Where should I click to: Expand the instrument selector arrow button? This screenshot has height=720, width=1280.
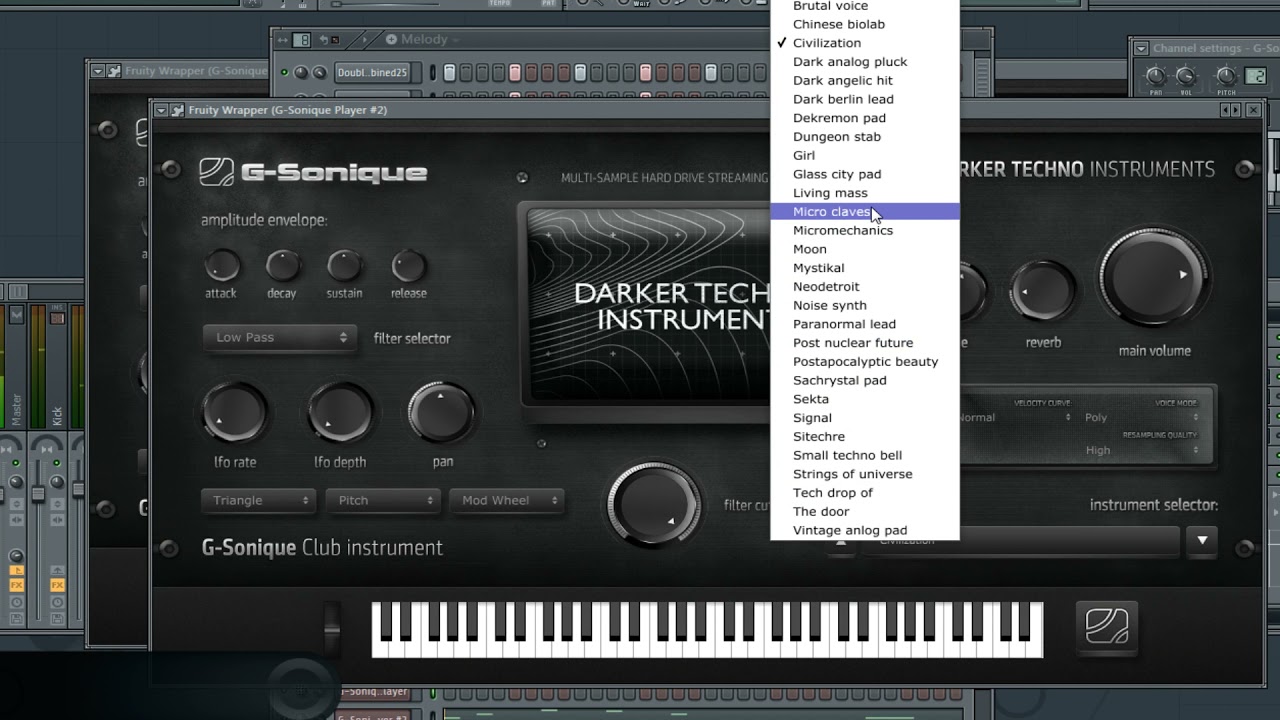tap(1202, 540)
